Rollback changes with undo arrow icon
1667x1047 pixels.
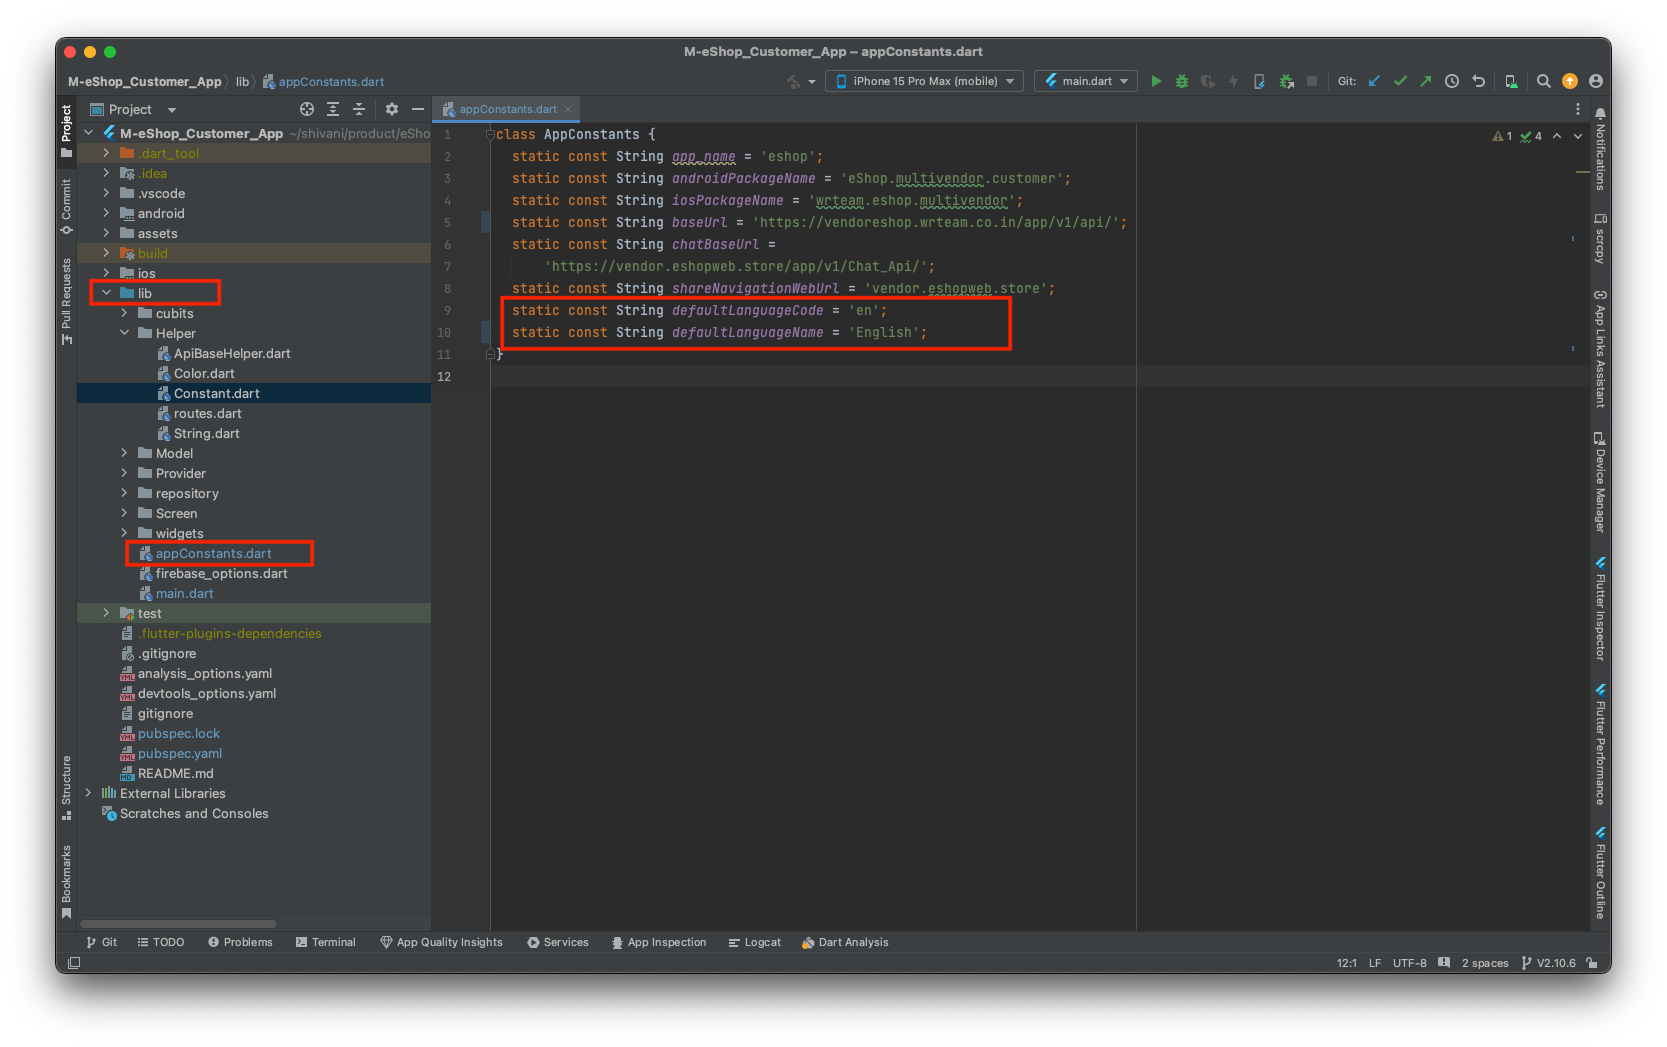tap(1479, 81)
